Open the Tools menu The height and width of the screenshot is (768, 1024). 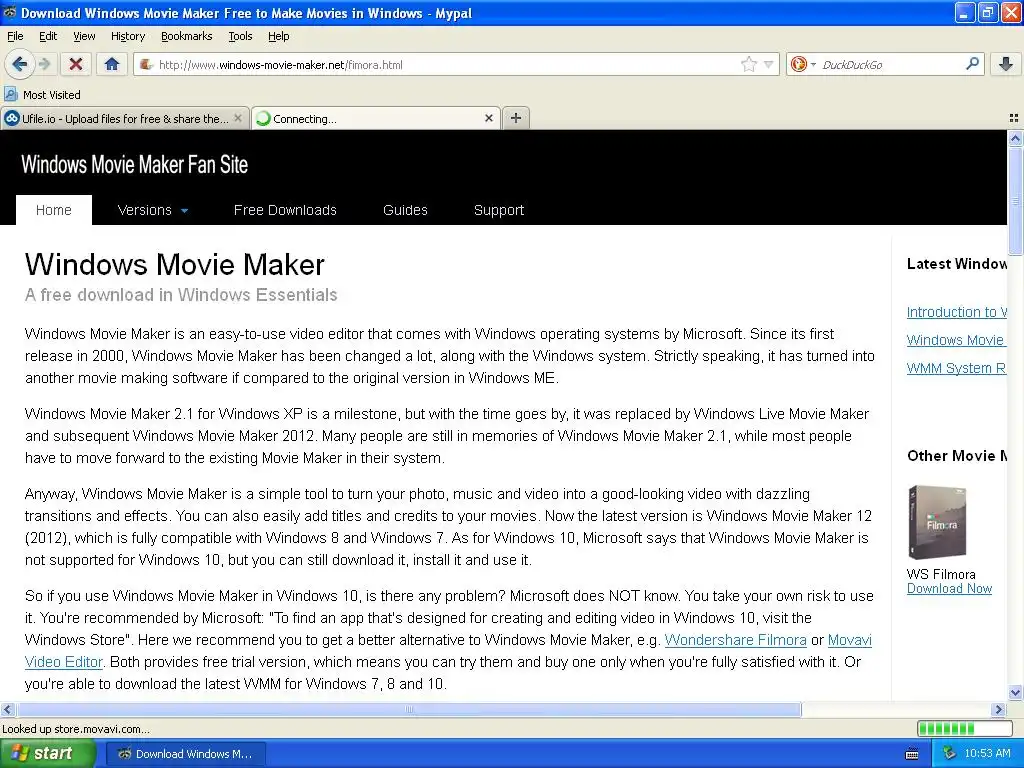tap(240, 36)
